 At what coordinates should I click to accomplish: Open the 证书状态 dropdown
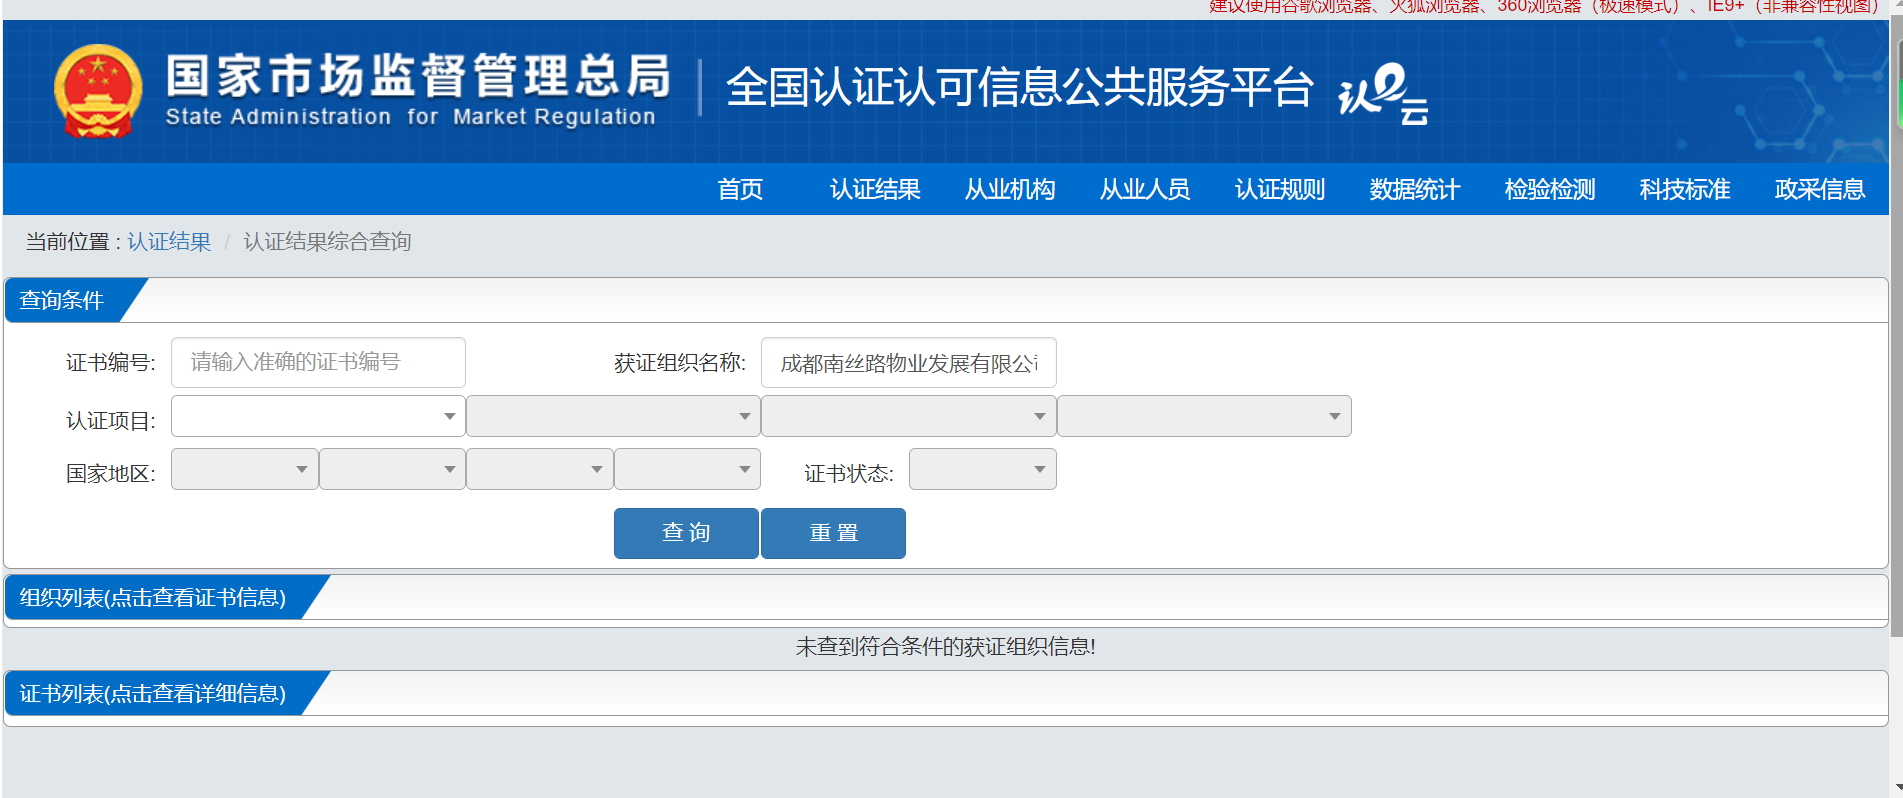pyautogui.click(x=982, y=469)
